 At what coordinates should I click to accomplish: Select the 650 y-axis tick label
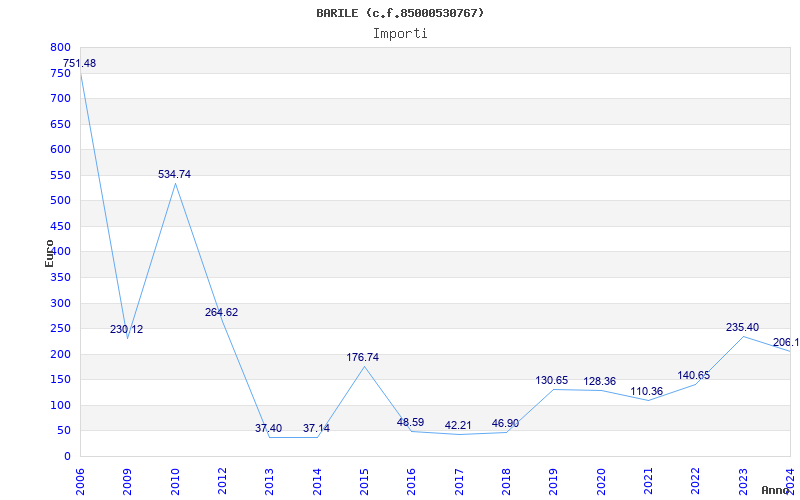click(60, 124)
